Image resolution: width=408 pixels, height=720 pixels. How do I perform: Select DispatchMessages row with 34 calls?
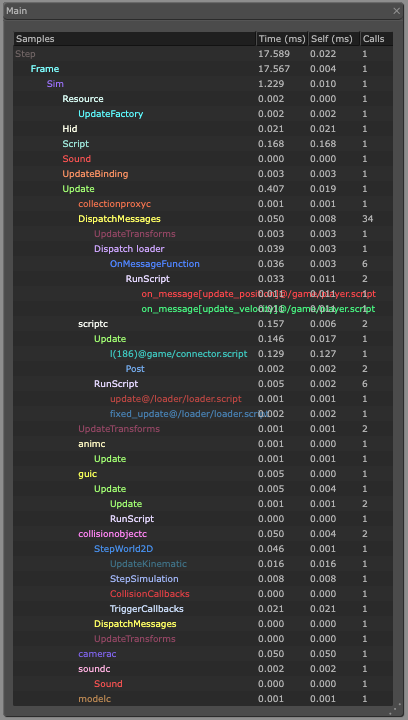point(203,219)
